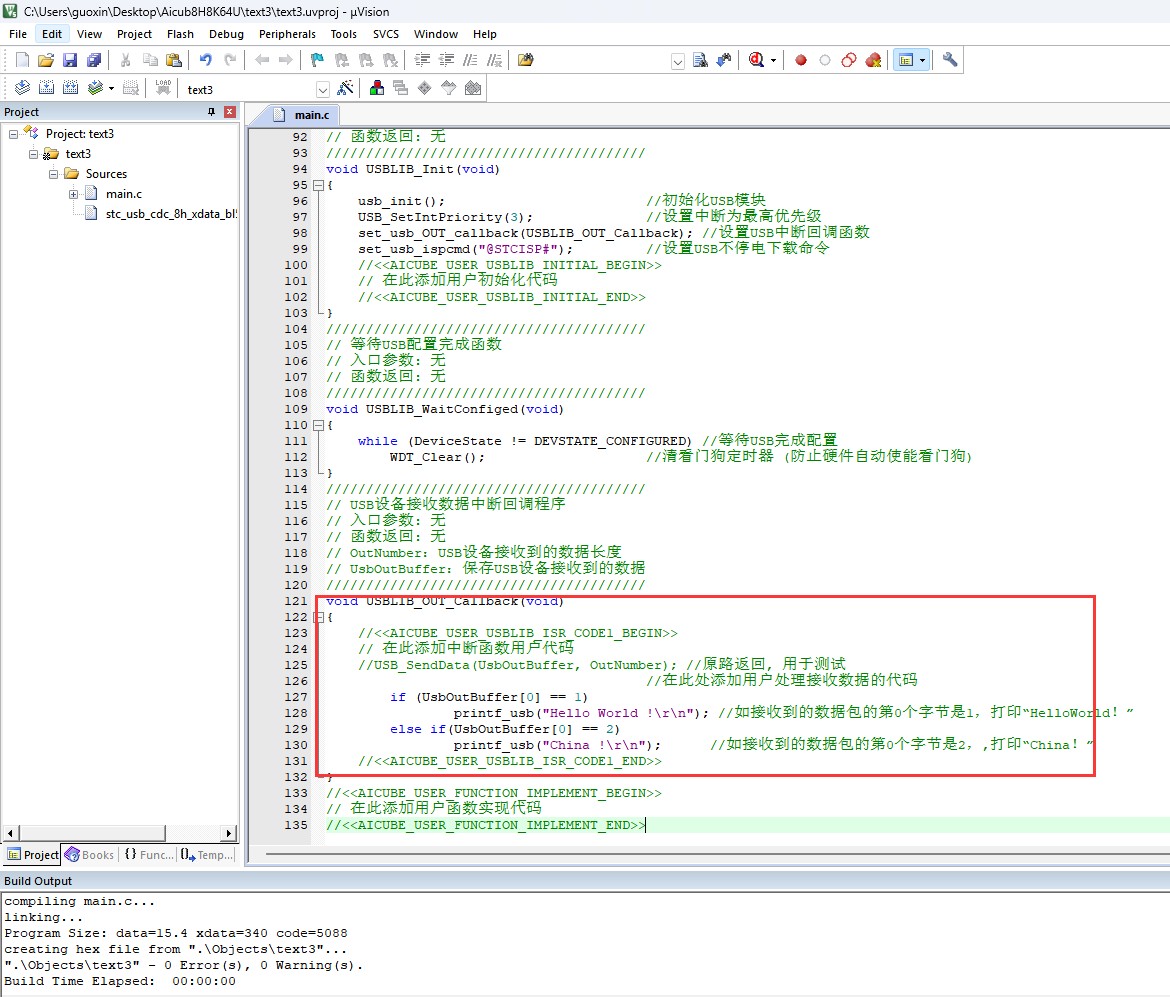Select the Sources group in the project tree
Image resolution: width=1170 pixels, height=997 pixels.
[106, 175]
